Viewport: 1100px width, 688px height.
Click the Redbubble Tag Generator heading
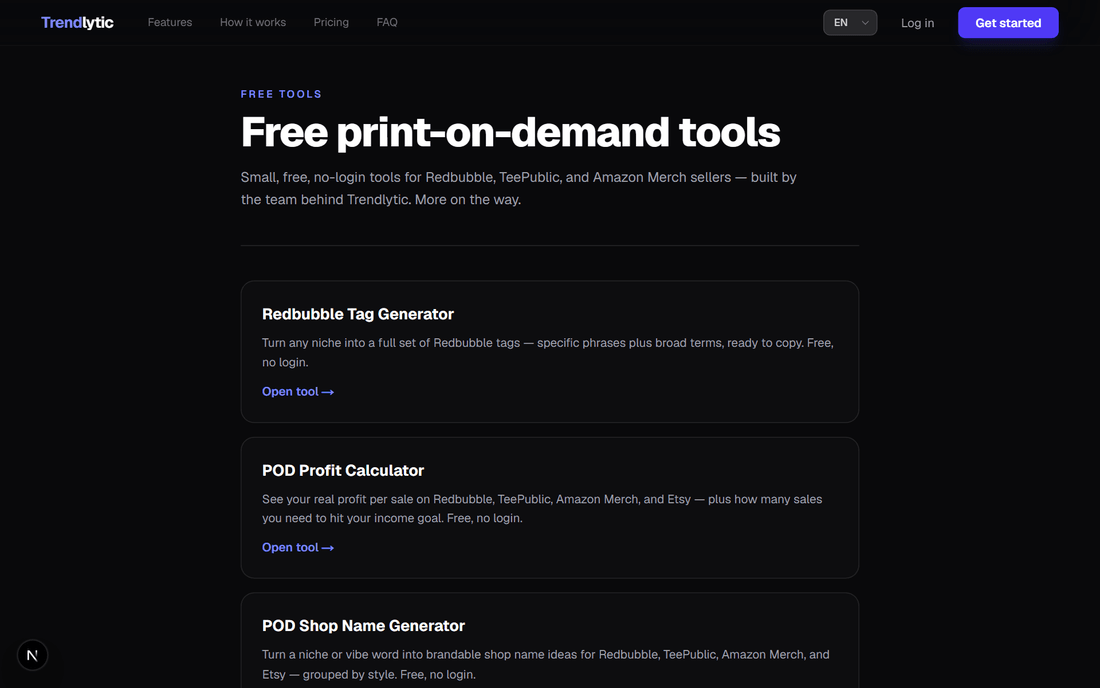pos(358,314)
